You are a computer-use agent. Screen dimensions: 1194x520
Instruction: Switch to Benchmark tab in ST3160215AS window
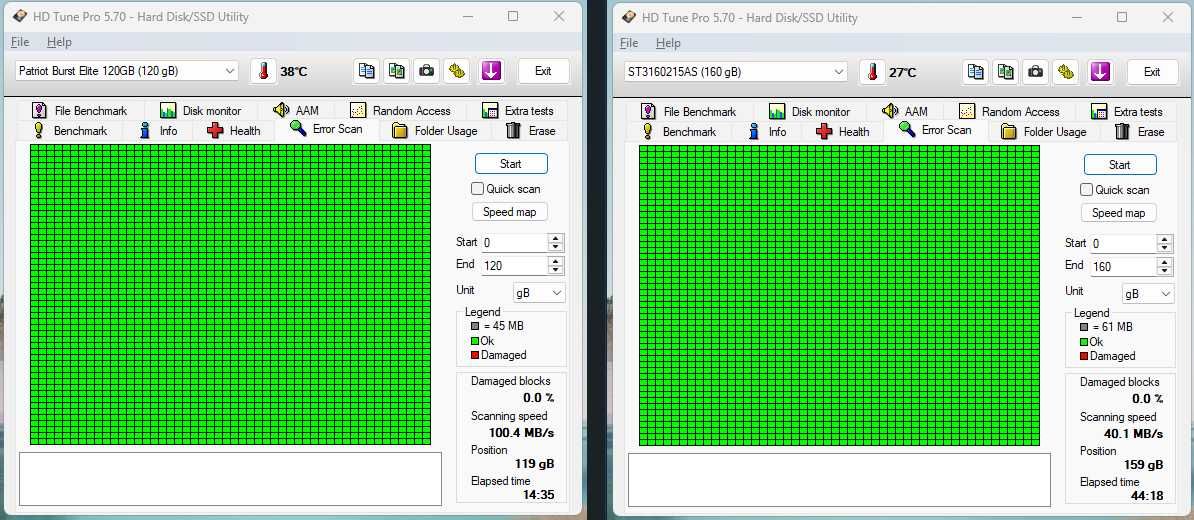(680, 132)
